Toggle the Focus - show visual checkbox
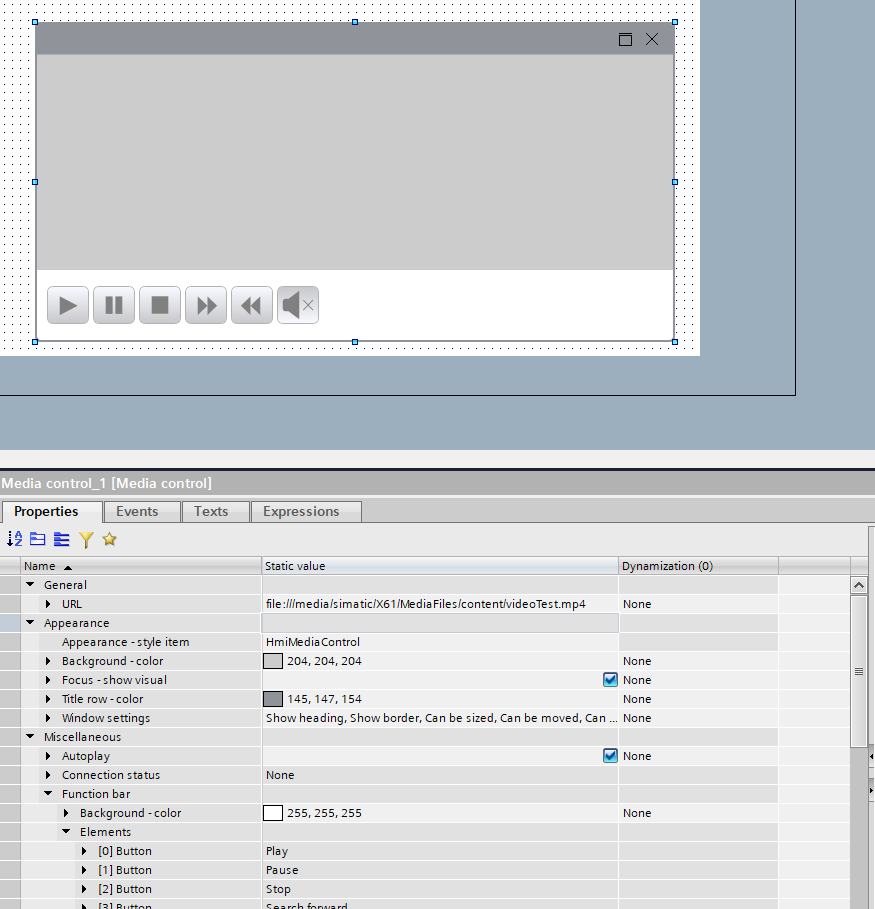Viewport: 875px width, 909px height. point(610,680)
